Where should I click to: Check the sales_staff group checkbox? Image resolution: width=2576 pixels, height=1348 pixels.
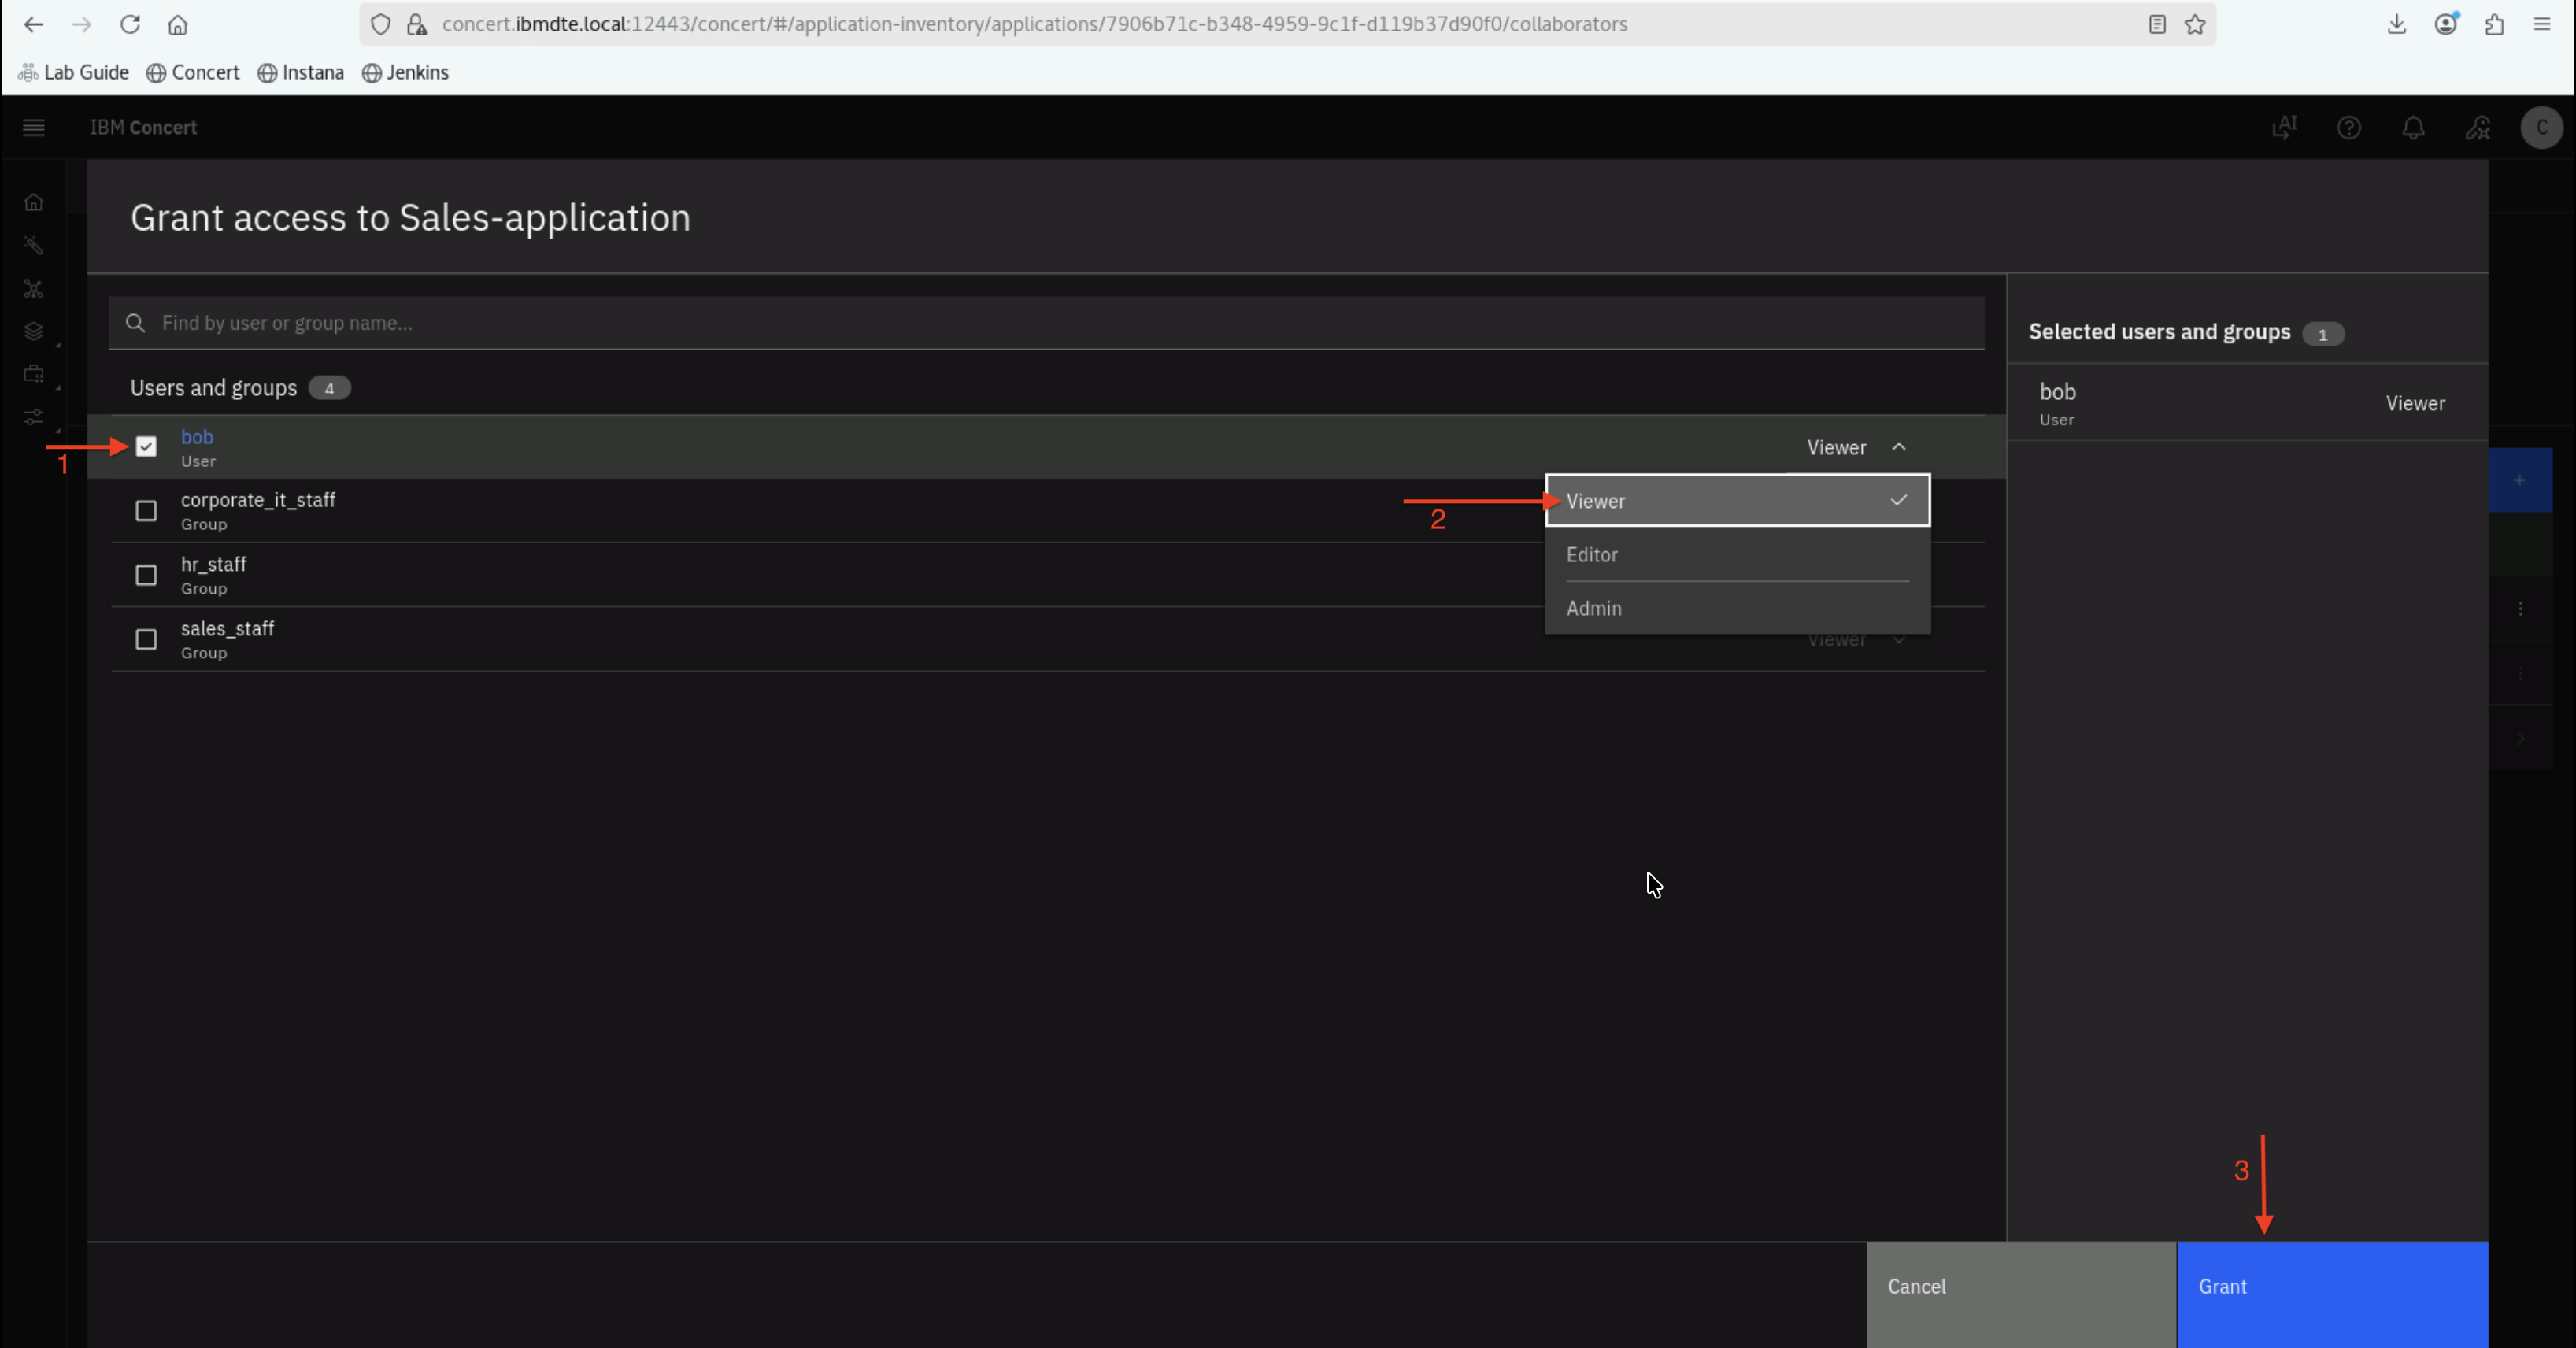click(x=146, y=639)
